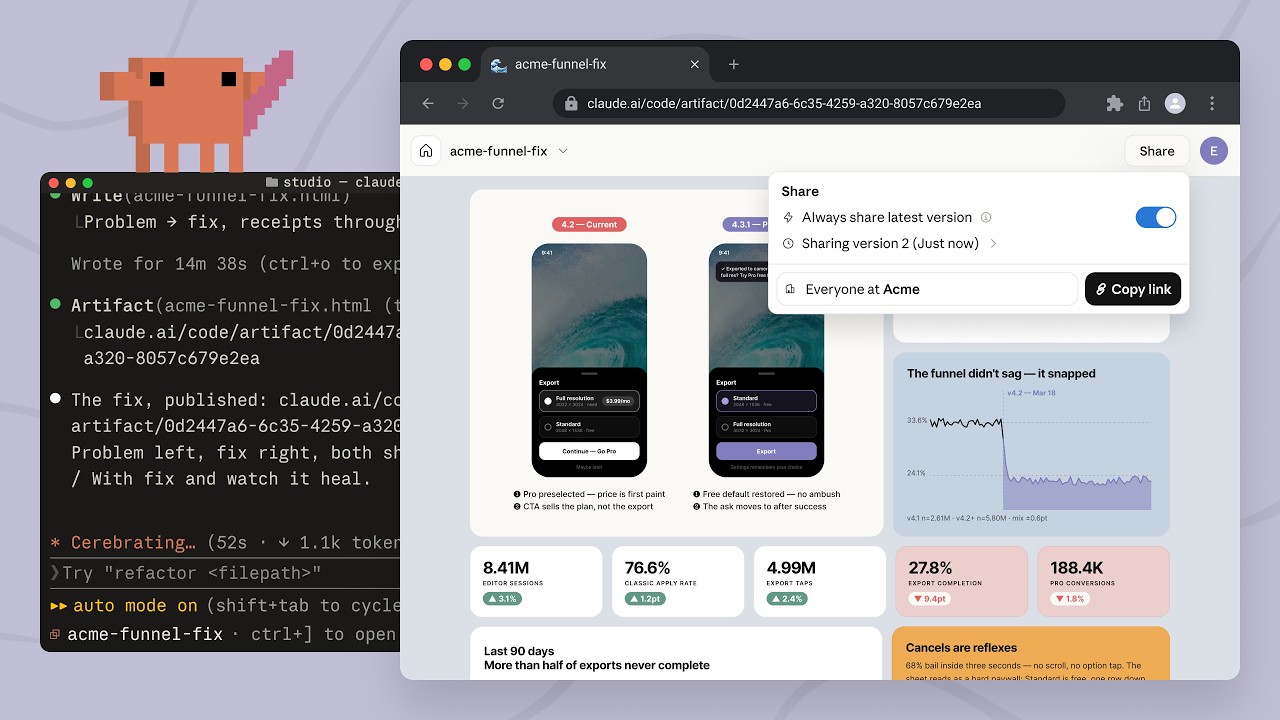Open the Chrome profile icon
Image resolution: width=1280 pixels, height=720 pixels.
click(x=1175, y=103)
